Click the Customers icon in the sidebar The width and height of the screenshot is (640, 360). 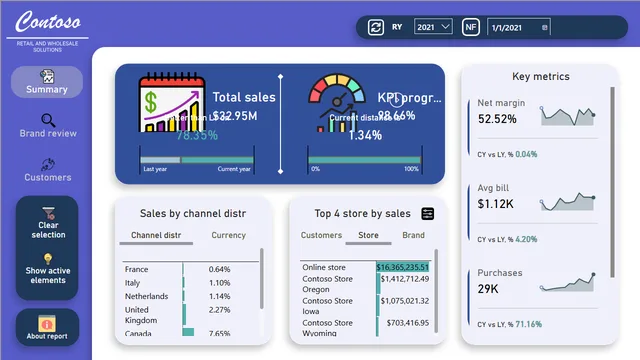click(48, 164)
